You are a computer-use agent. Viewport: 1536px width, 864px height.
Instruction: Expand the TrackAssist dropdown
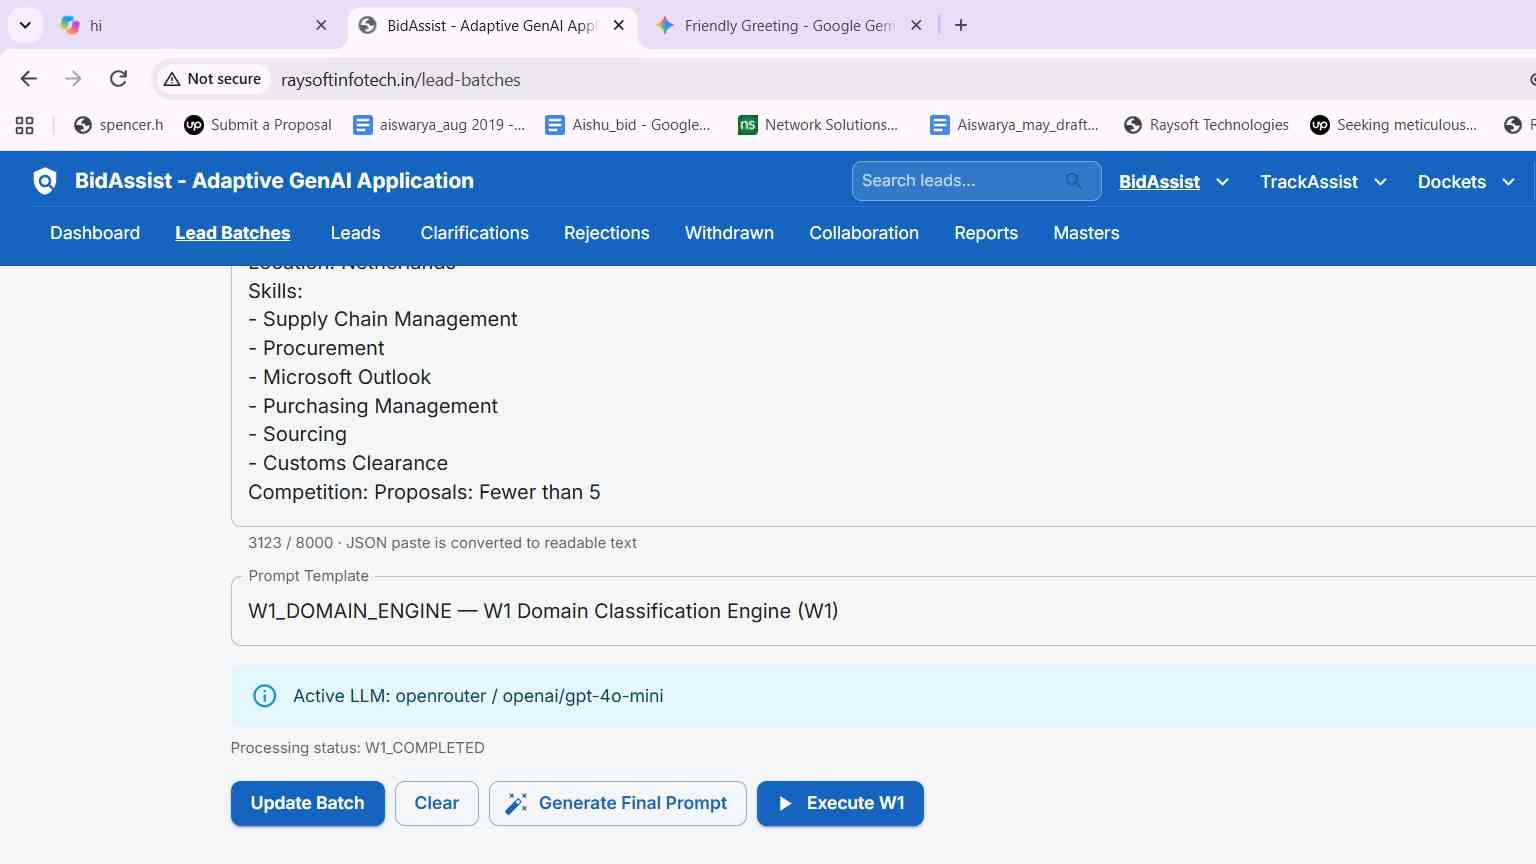[x=1380, y=182]
